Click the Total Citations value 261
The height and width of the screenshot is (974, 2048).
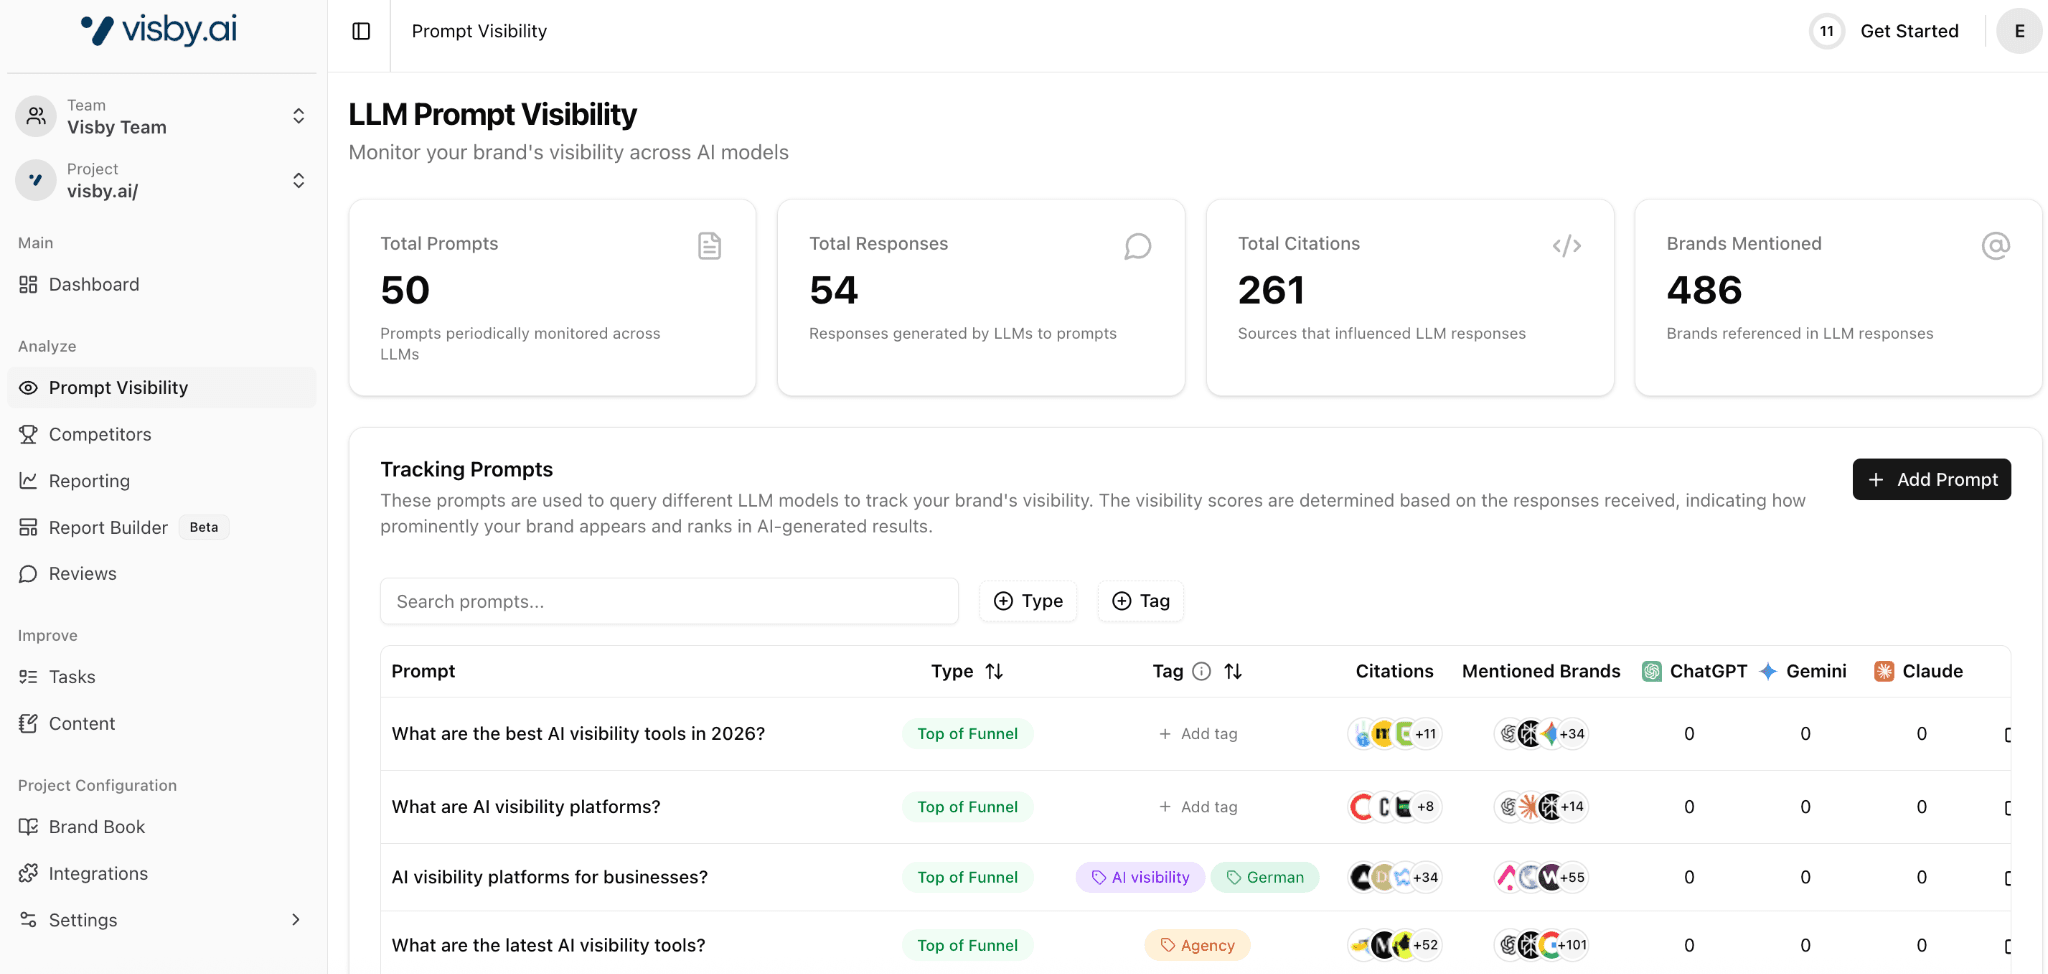click(1271, 291)
